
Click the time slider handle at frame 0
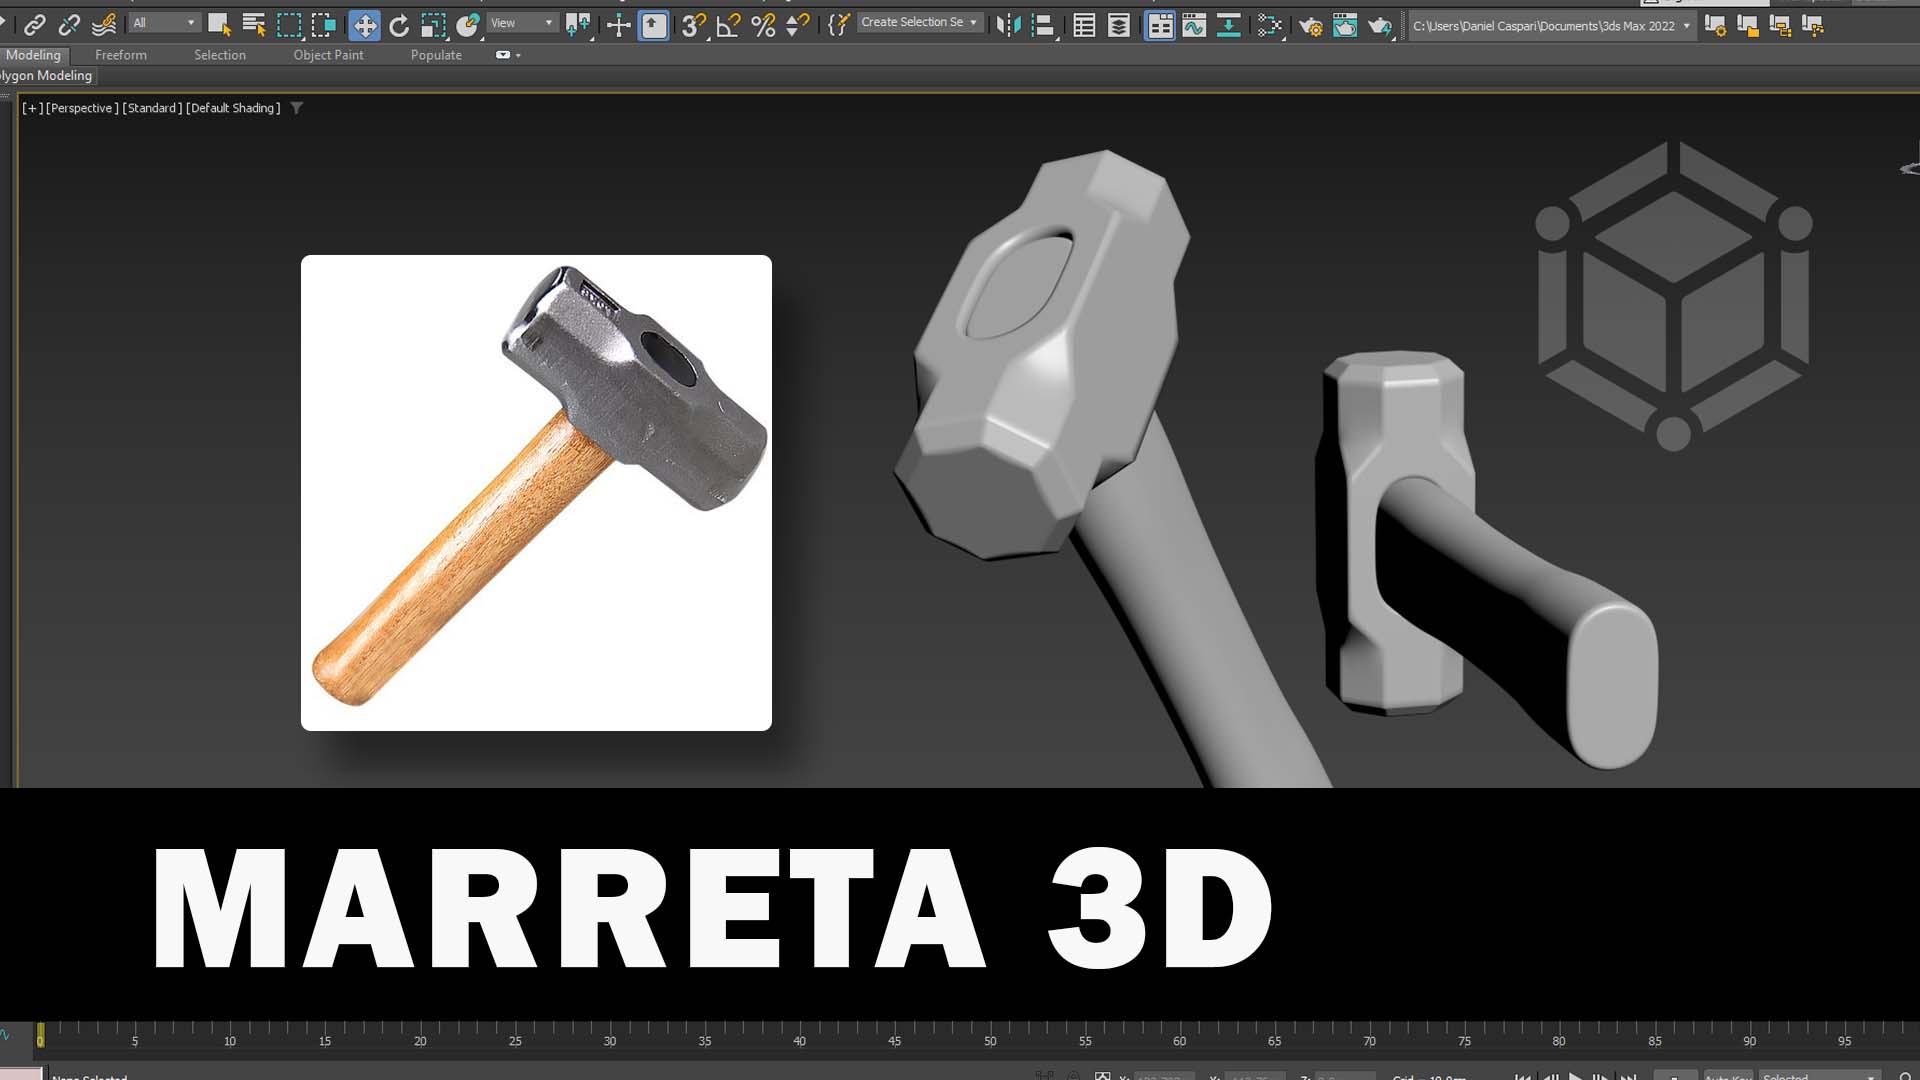point(40,1036)
